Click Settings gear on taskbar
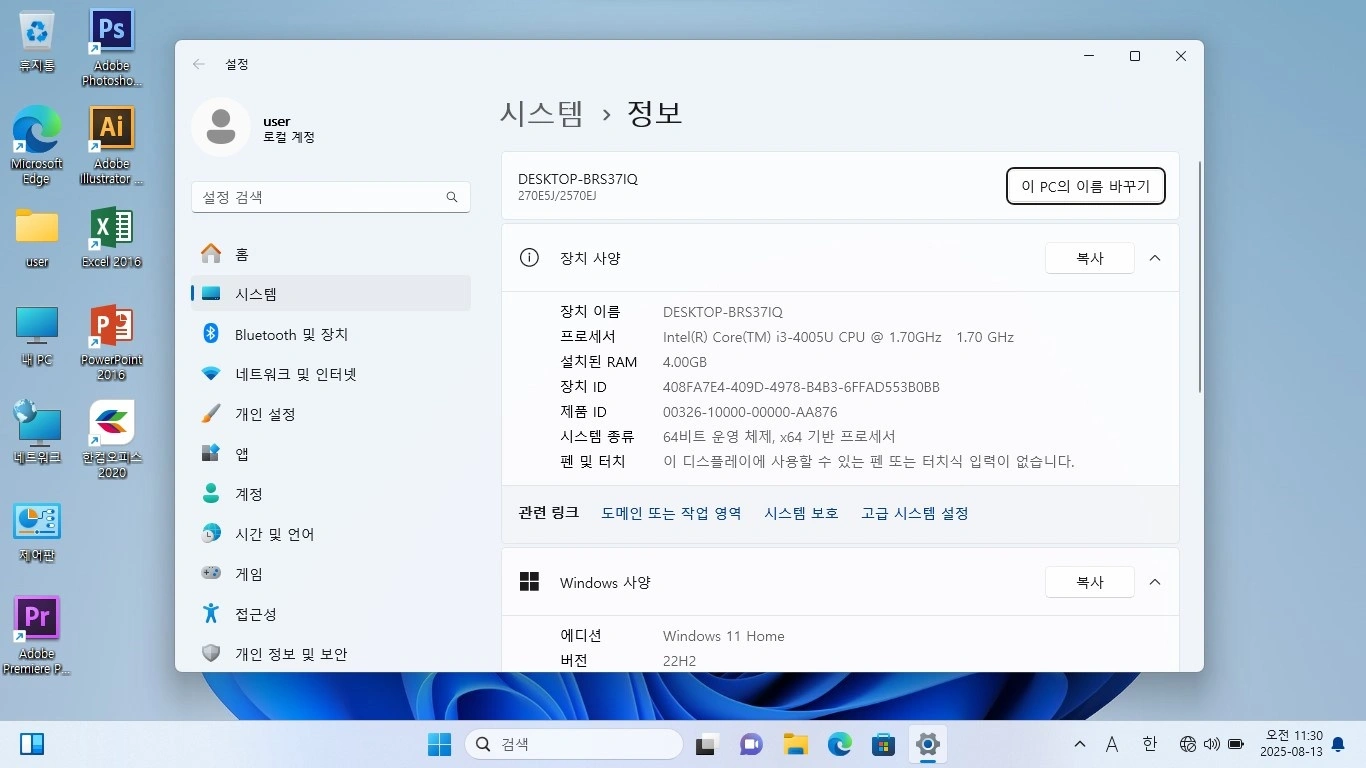This screenshot has width=1366, height=768. click(927, 744)
